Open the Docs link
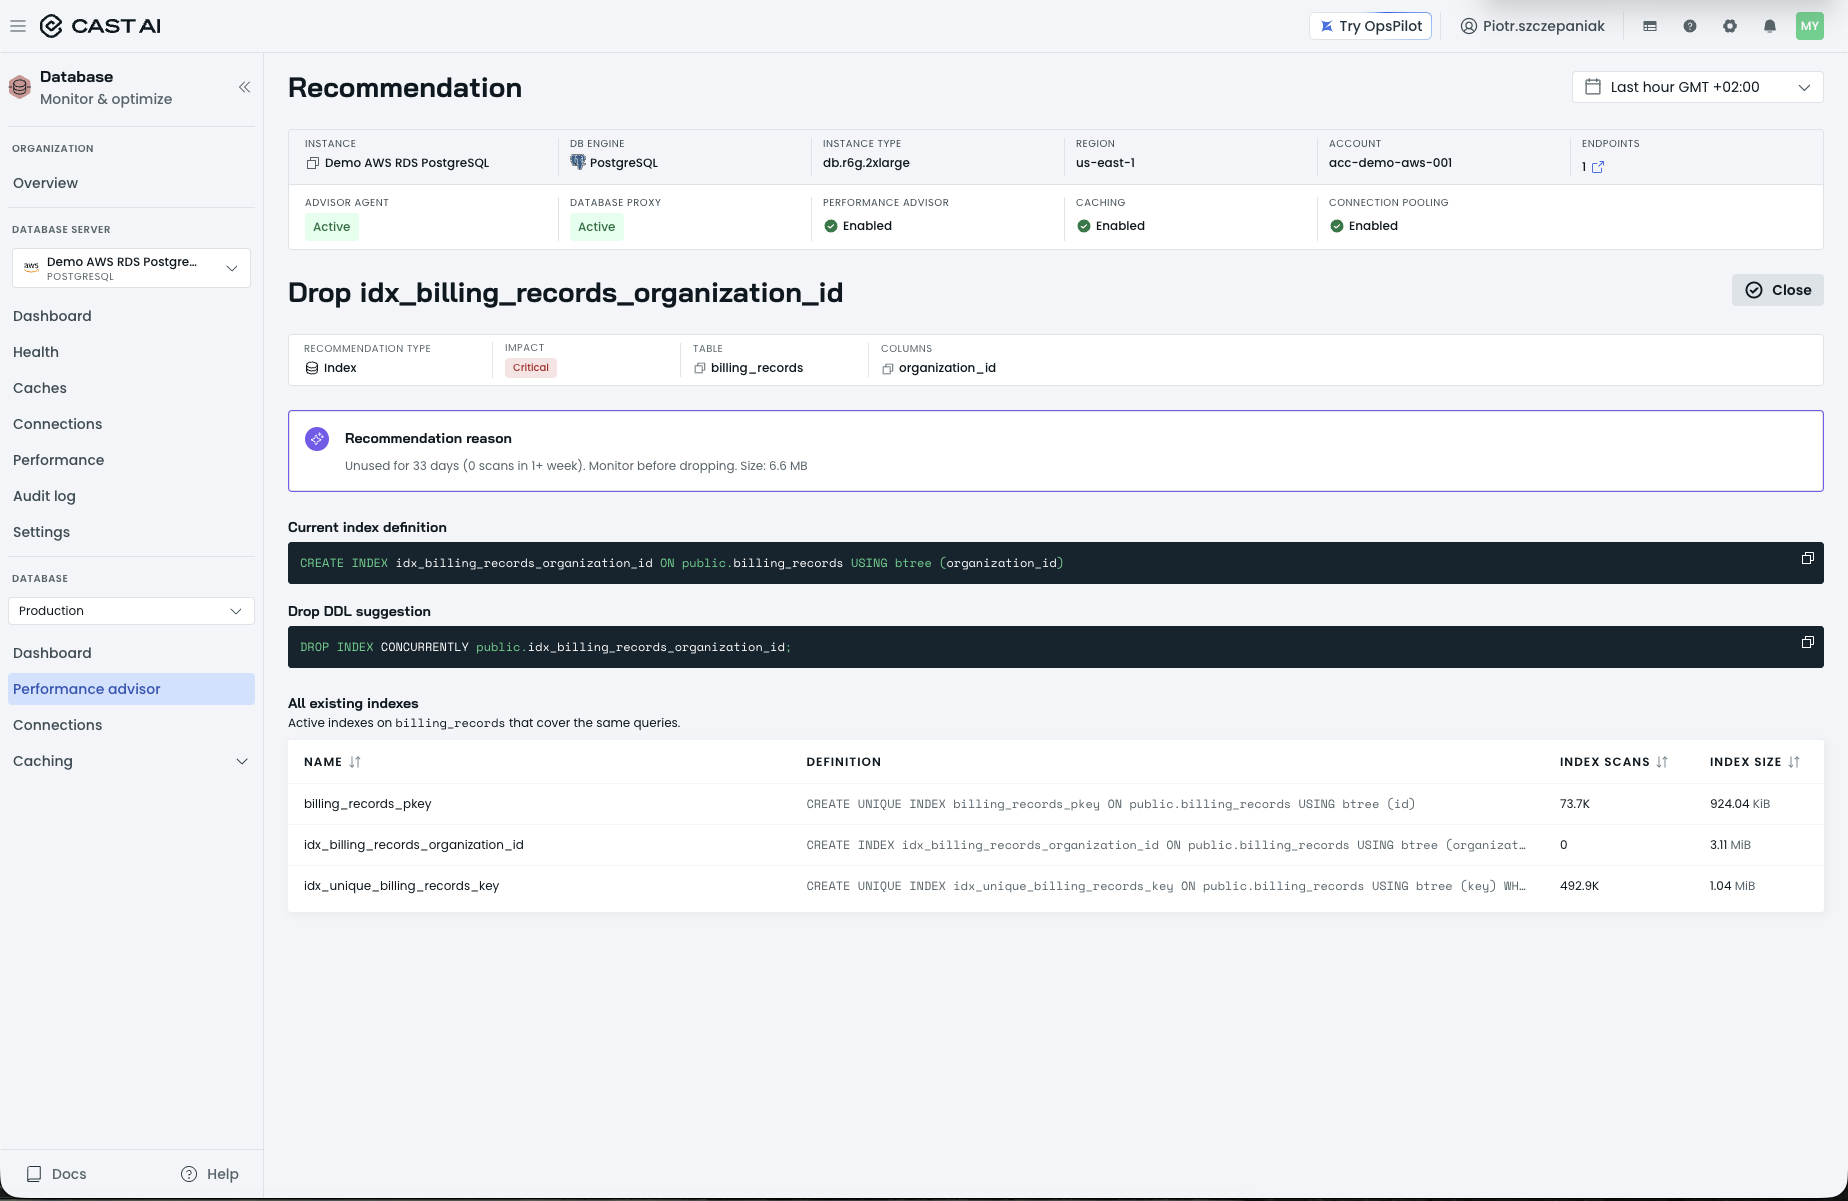1848x1201 pixels. (57, 1174)
